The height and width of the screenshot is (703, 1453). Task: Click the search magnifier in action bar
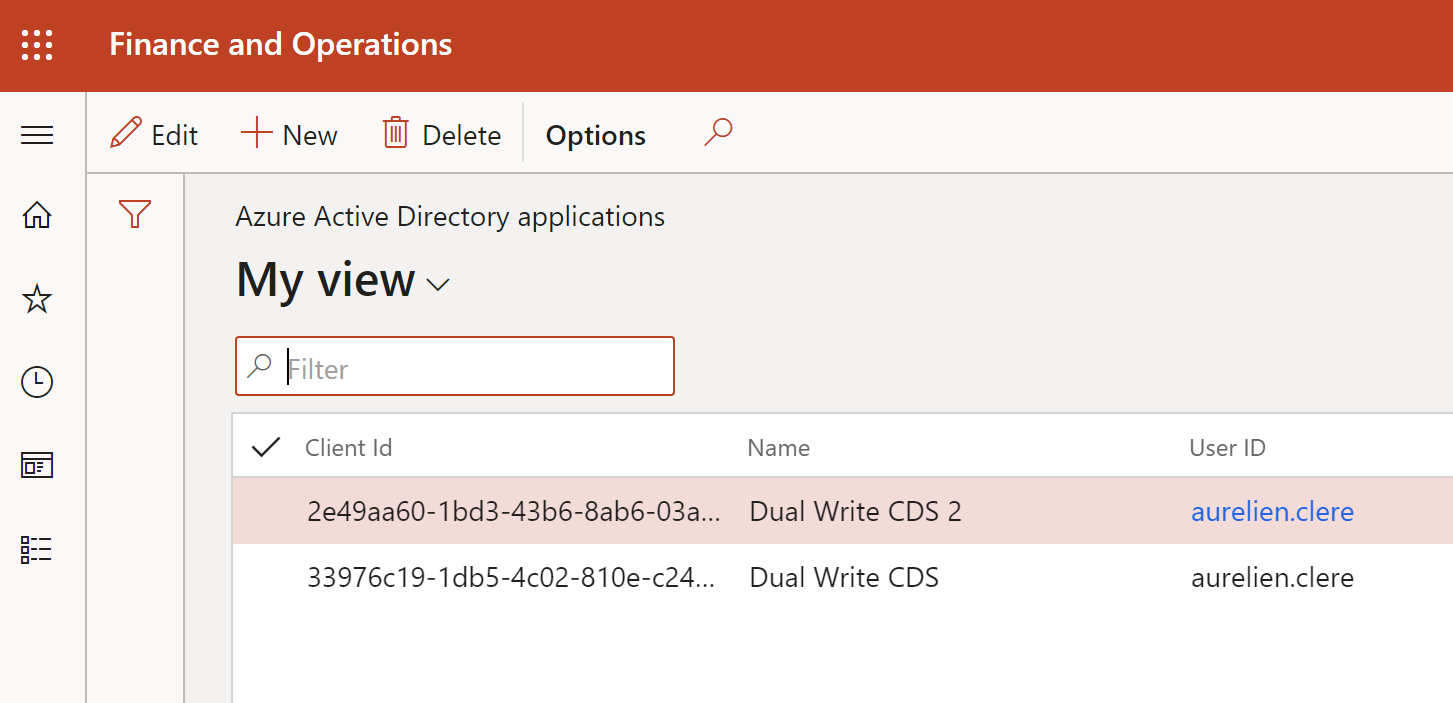(718, 133)
